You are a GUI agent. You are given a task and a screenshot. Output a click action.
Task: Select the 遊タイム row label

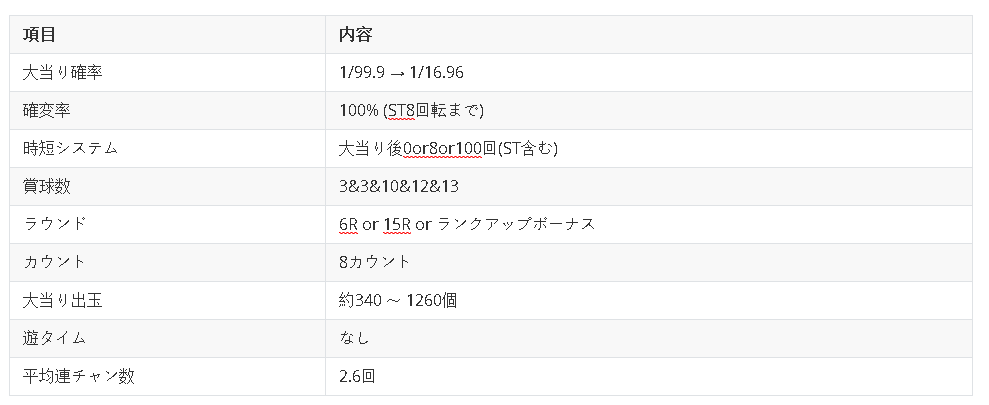54,338
